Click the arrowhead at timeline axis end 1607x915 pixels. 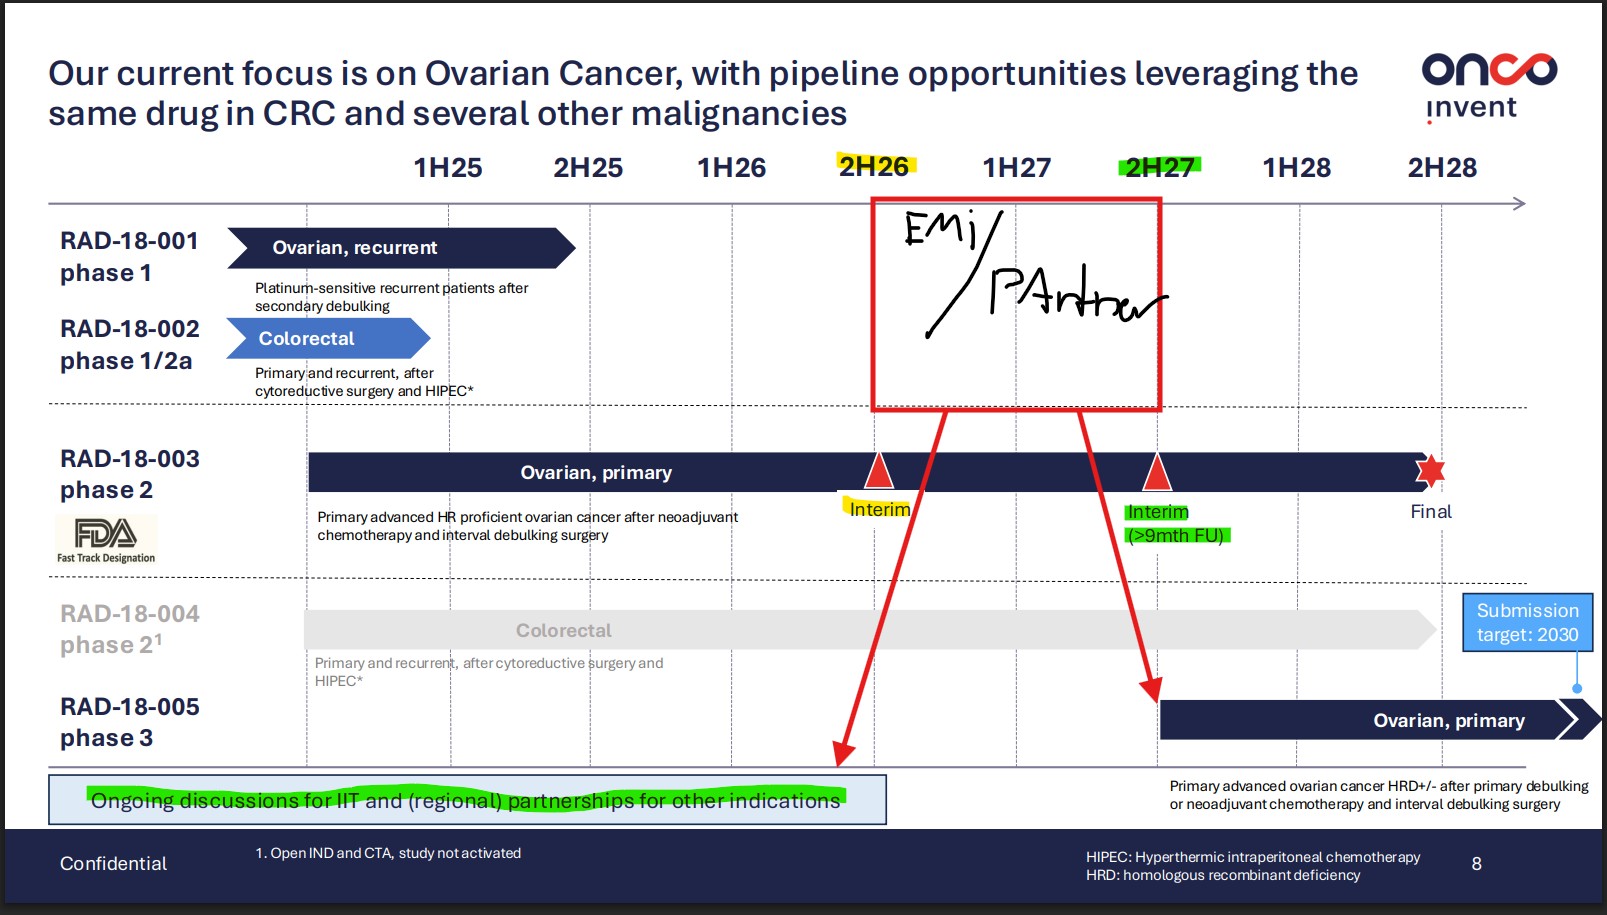point(1518,204)
